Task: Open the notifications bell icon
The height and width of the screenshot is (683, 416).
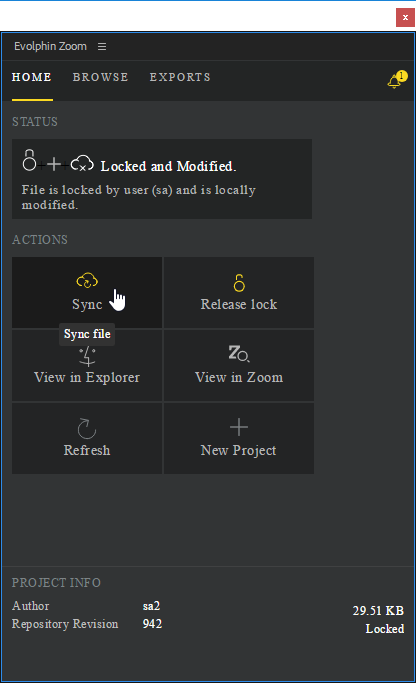Action: click(396, 80)
